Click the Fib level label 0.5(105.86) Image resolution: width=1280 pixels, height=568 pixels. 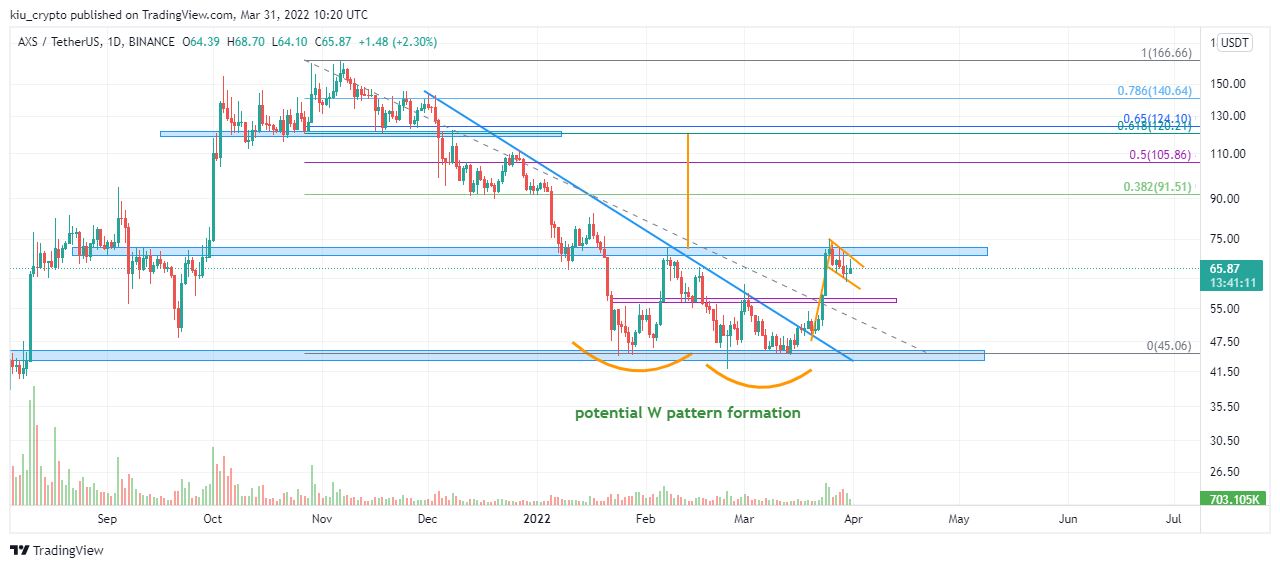pos(1160,155)
